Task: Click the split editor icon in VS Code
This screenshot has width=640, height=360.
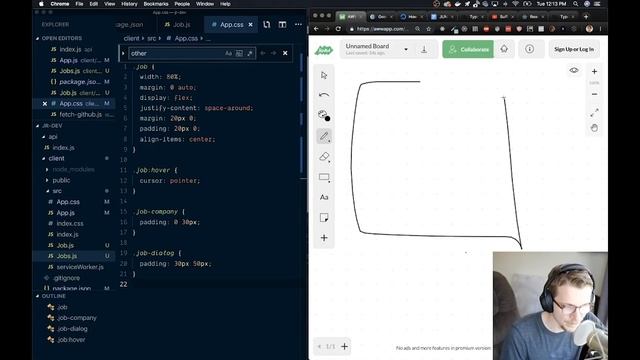Action: tap(282, 24)
